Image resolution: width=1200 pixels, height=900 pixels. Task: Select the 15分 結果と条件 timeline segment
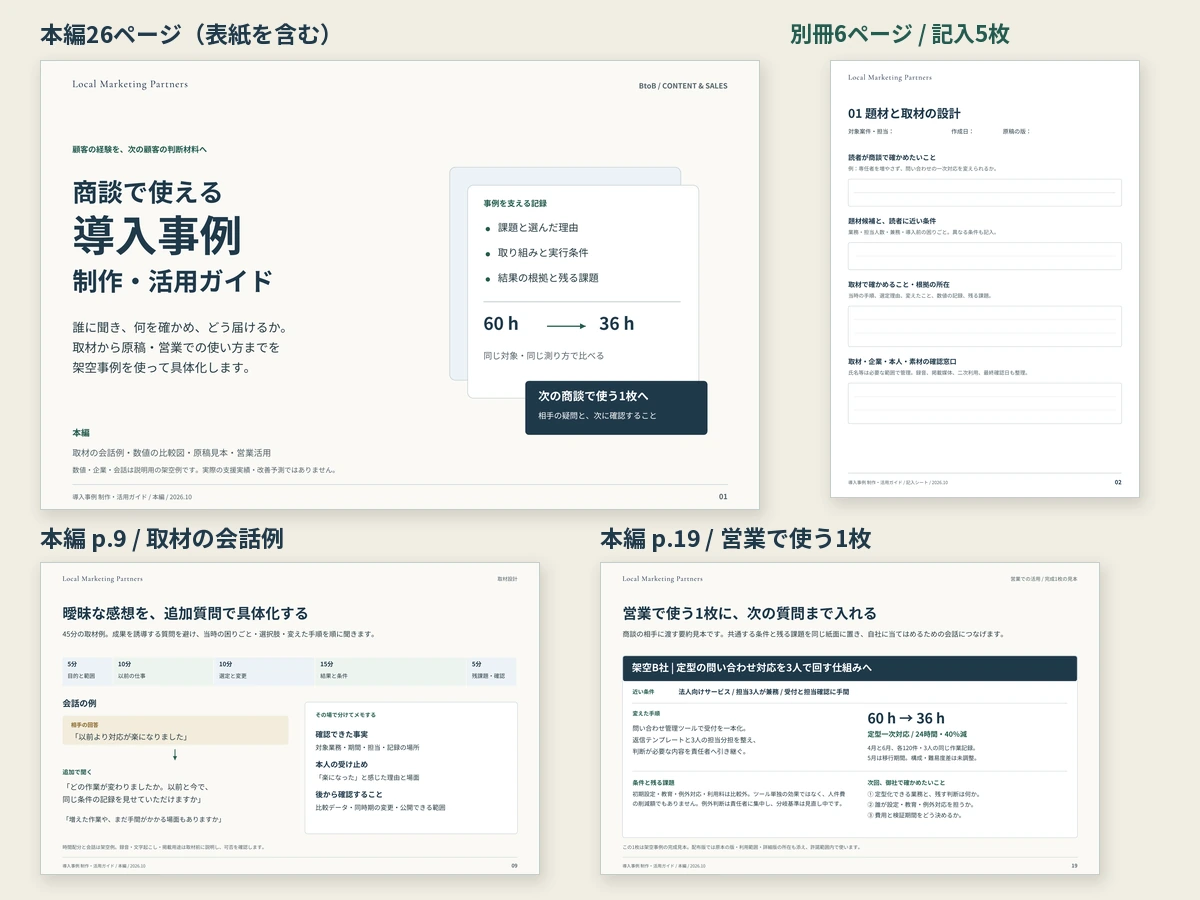pos(393,671)
